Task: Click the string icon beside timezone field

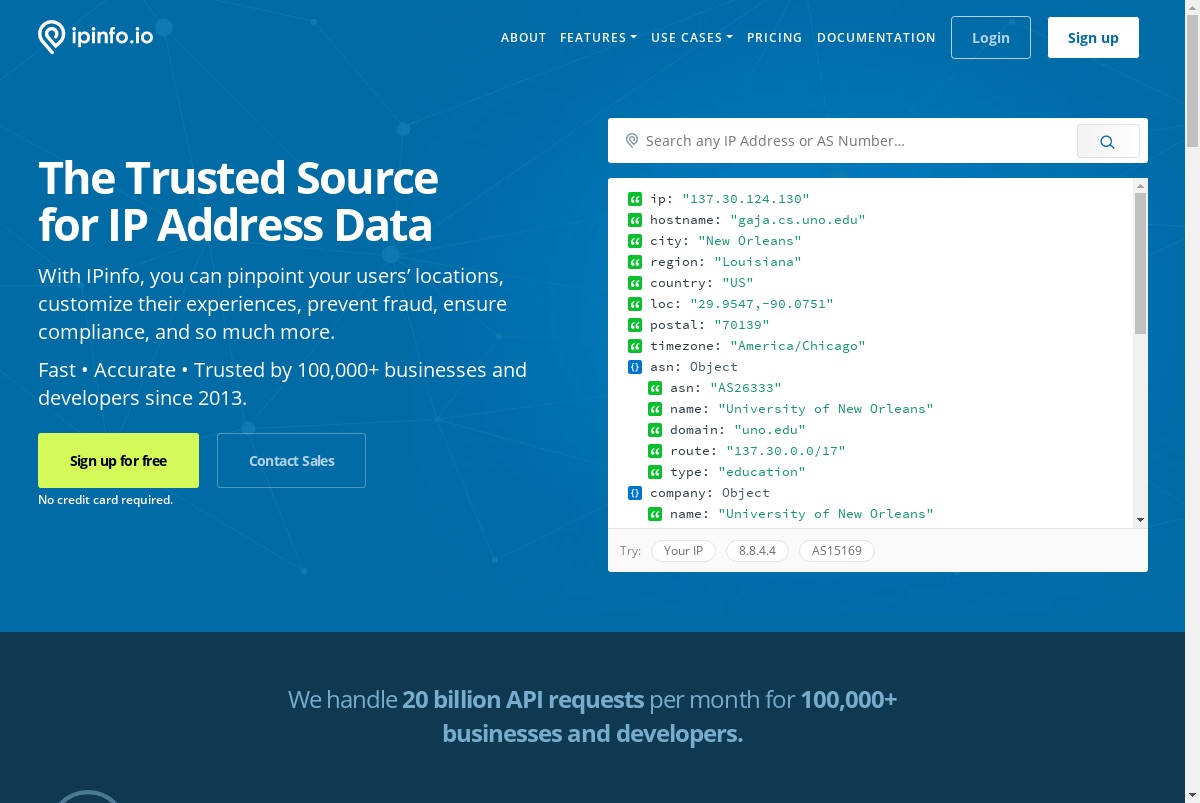Action: (635, 346)
